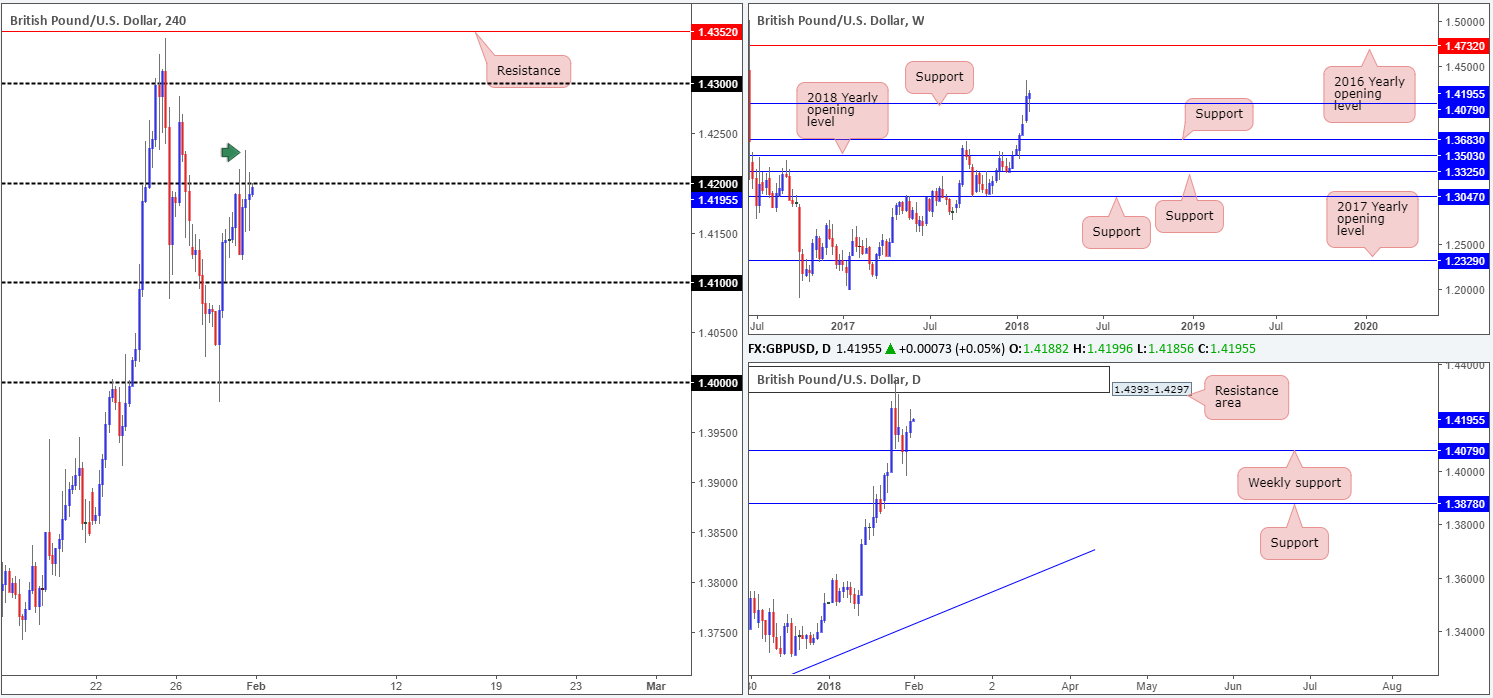This screenshot has width=1493, height=698.
Task: Click the 1.38780 price label on daily chart
Action: 1464,504
